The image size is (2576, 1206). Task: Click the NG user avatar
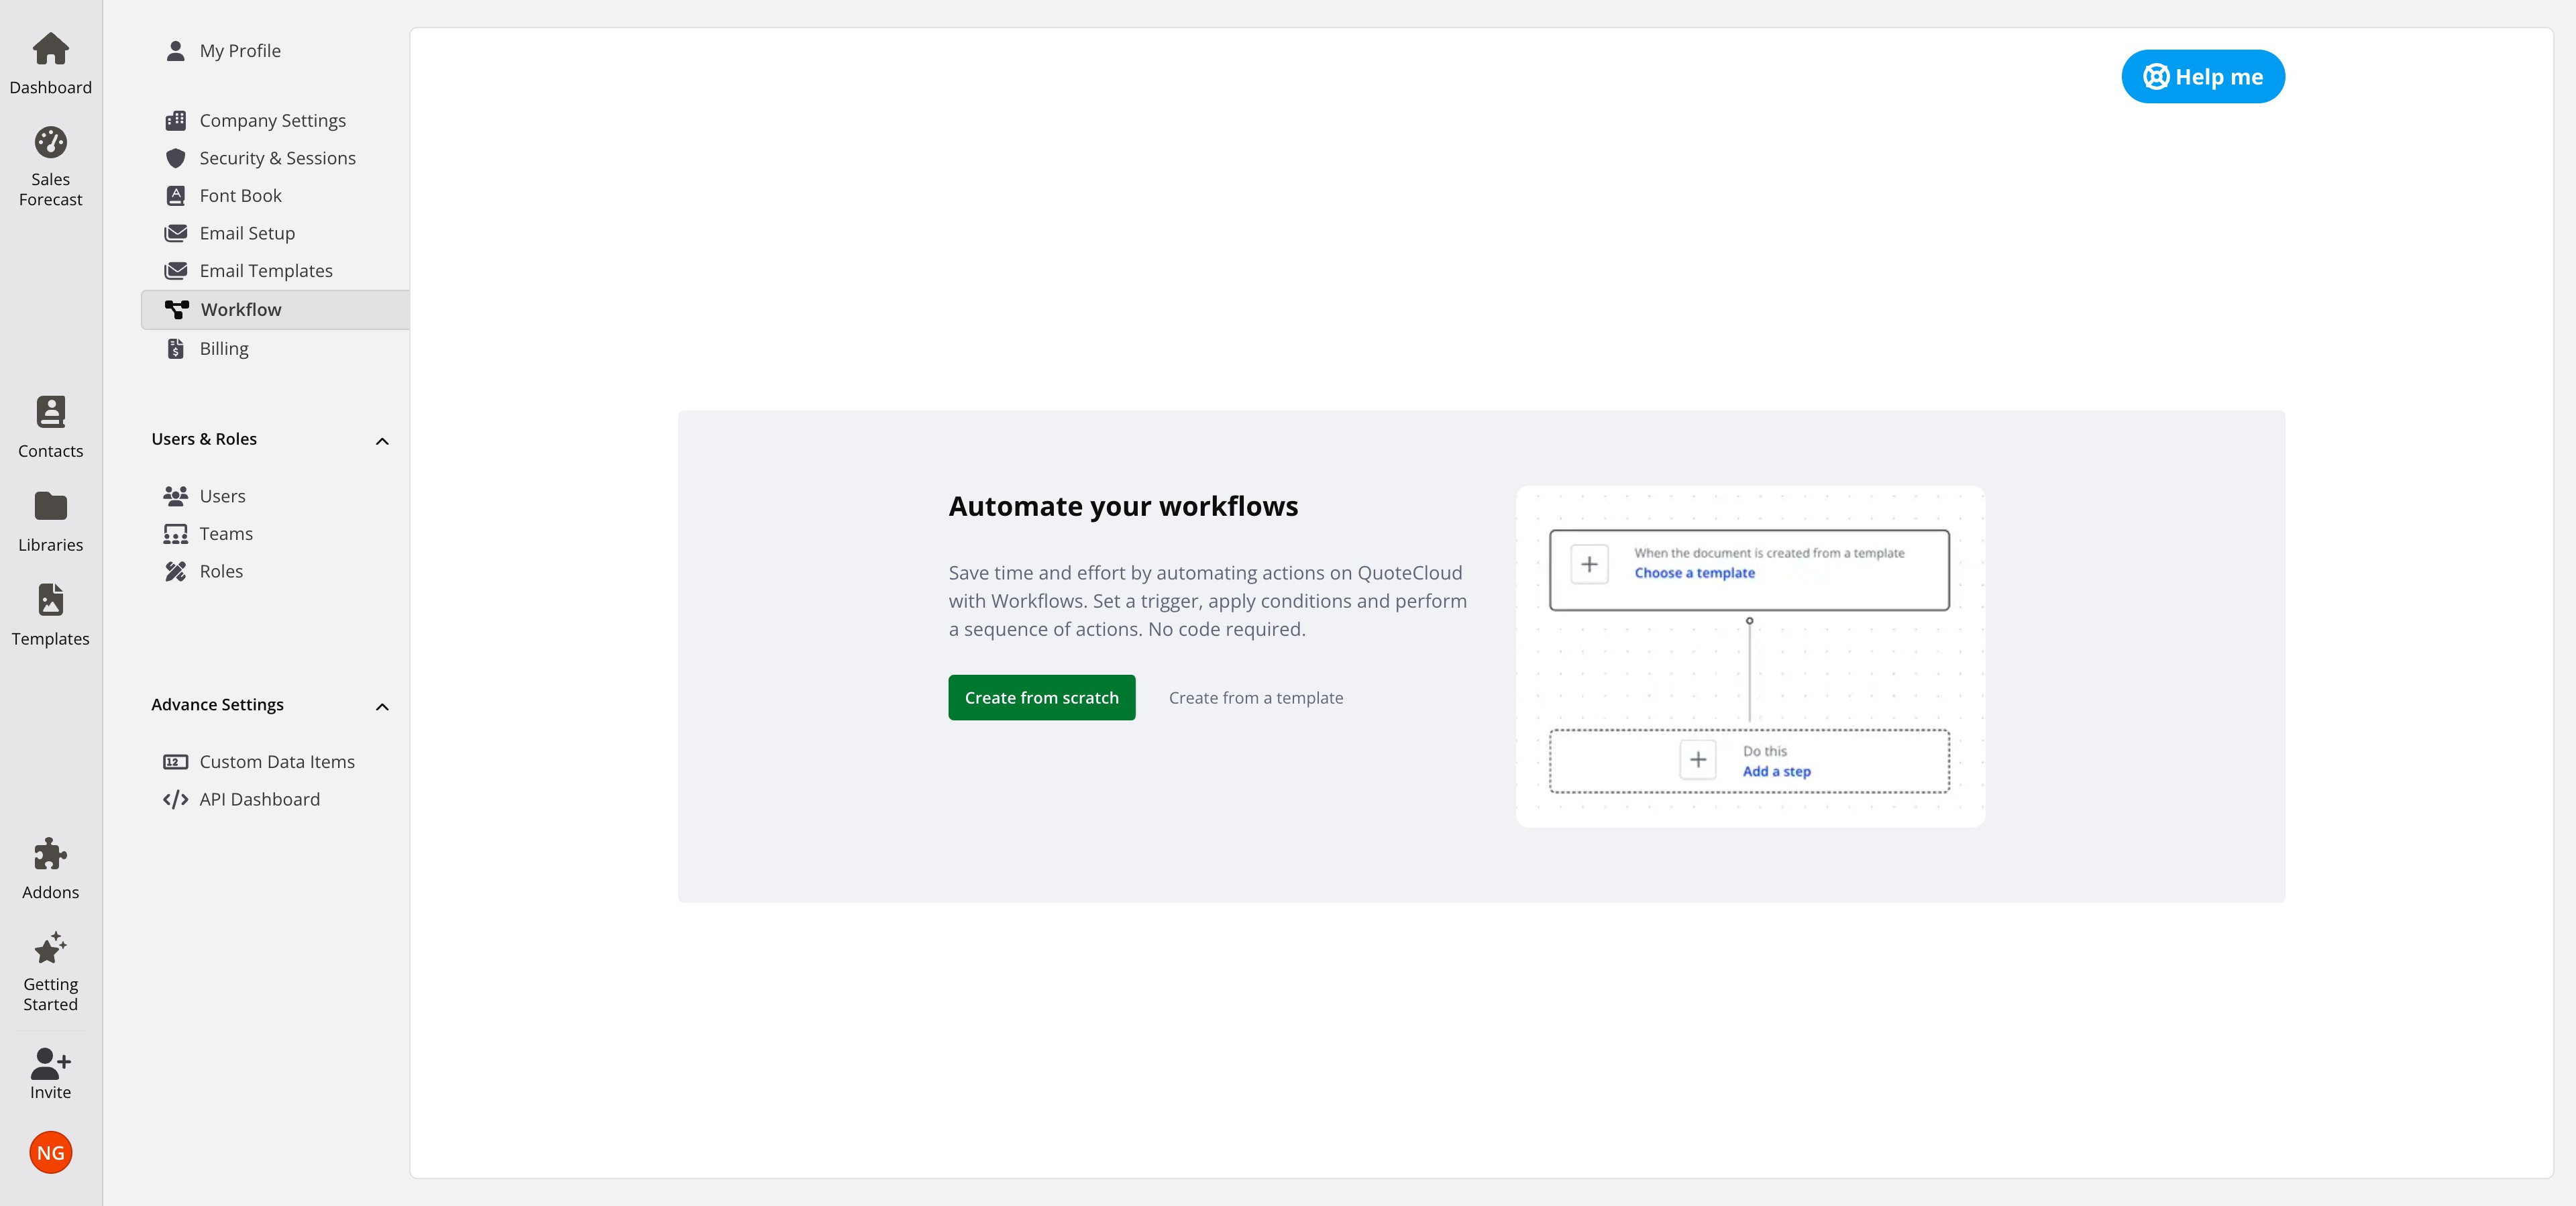click(50, 1153)
